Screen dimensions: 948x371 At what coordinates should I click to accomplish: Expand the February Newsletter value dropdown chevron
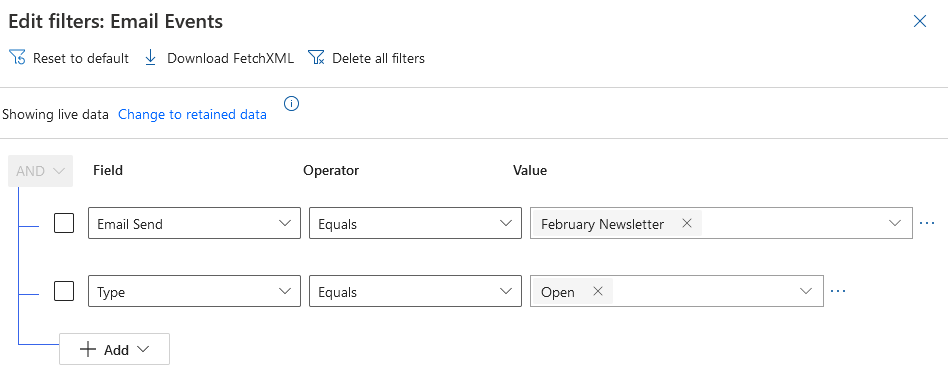click(x=895, y=223)
